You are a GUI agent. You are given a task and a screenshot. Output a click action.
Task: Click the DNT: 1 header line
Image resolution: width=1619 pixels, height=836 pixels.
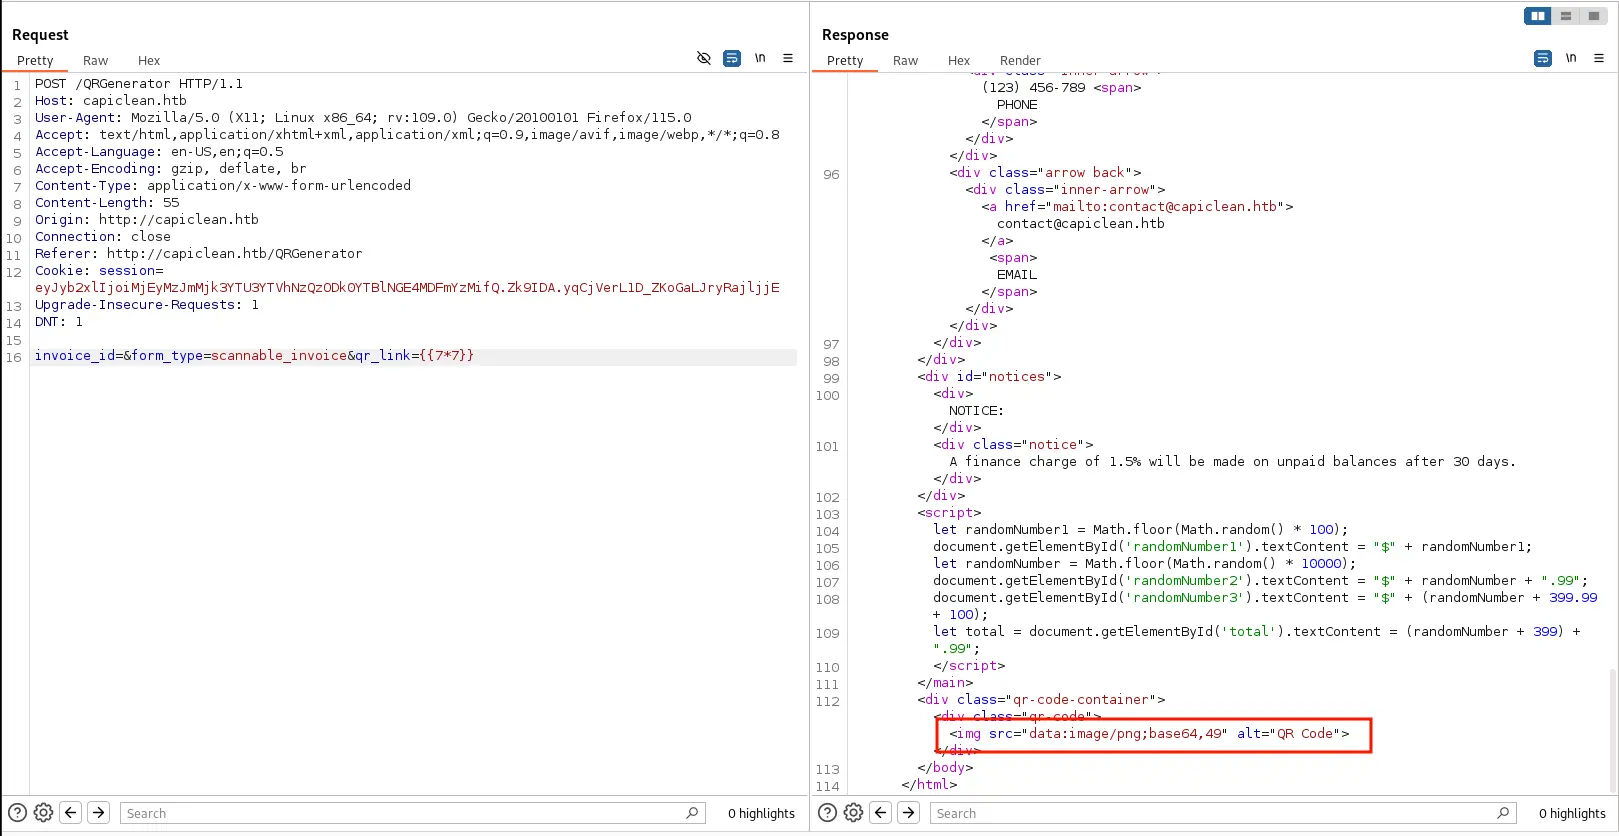pyautogui.click(x=59, y=322)
